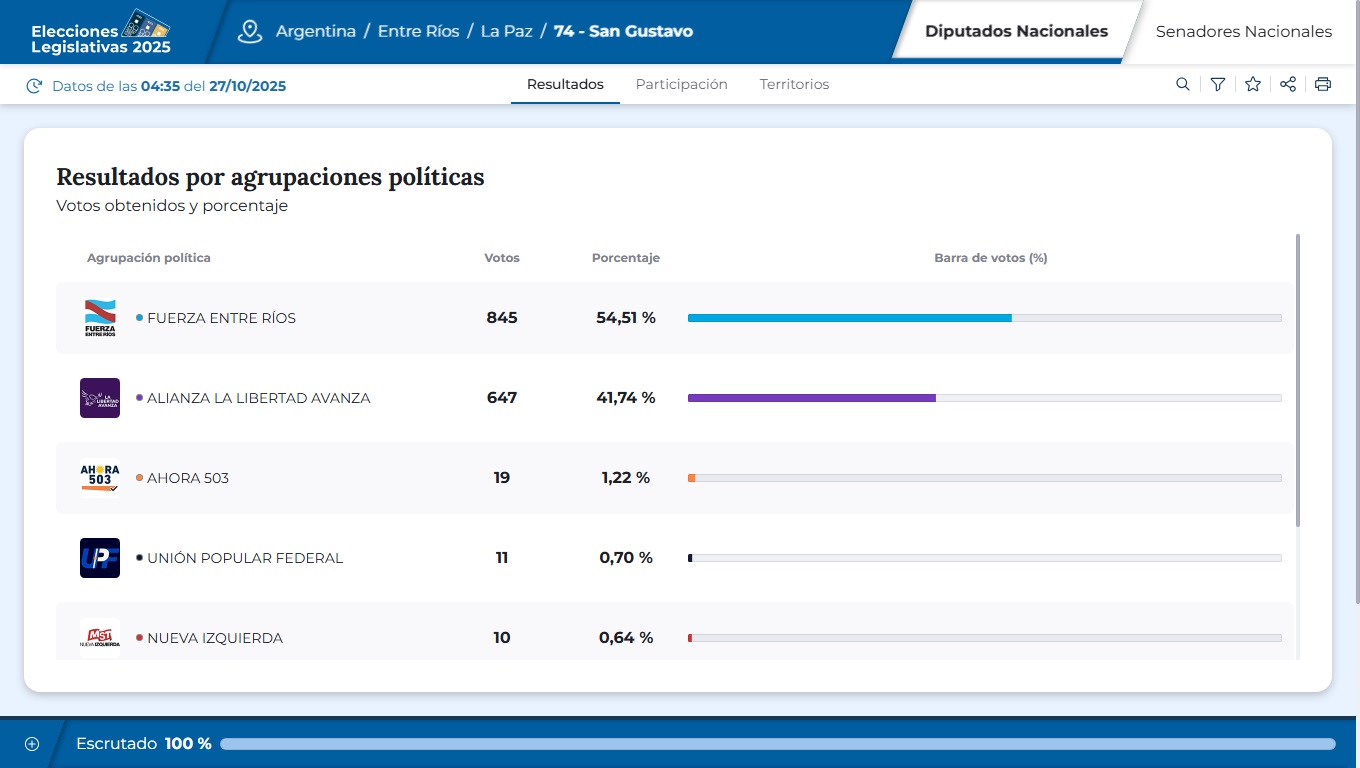The height and width of the screenshot is (768, 1360).
Task: Select the ALIANZA LA LIBERTAD AVANZA logo
Action: [x=99, y=397]
